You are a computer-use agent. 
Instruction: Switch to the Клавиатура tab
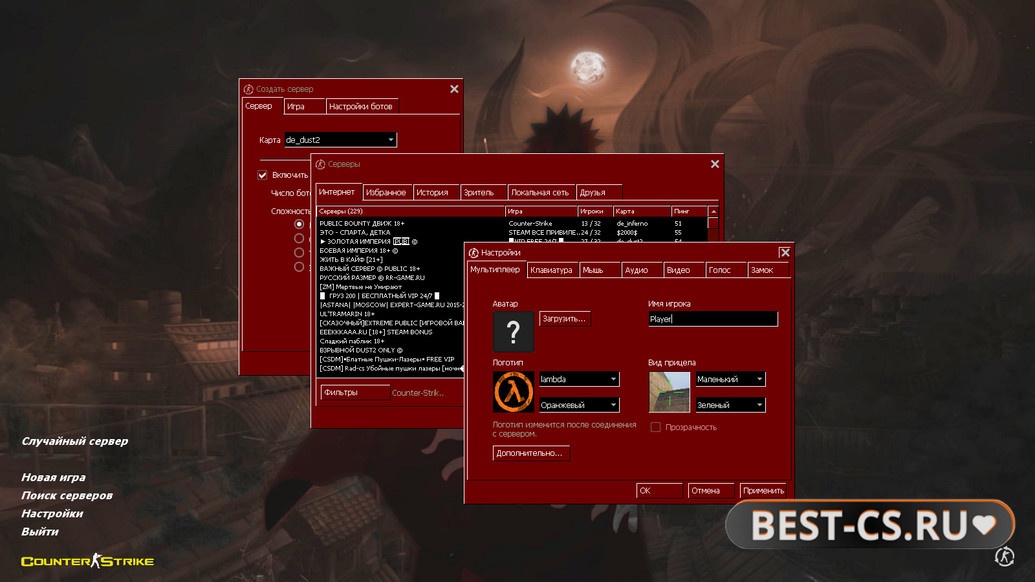(x=552, y=270)
